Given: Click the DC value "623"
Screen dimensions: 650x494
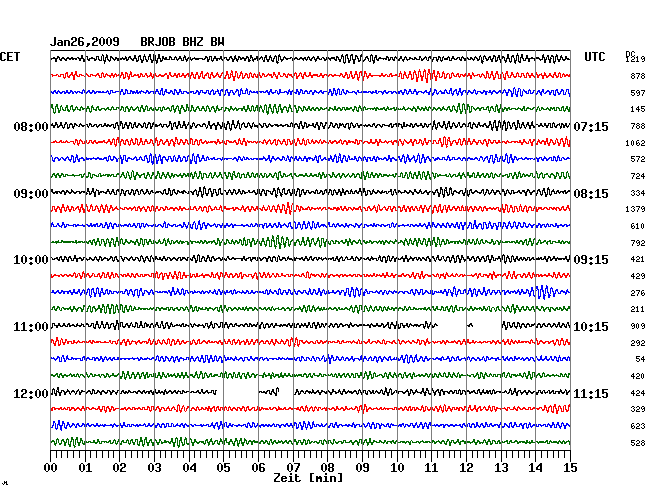Looking at the screenshot, I should [x=638, y=426].
